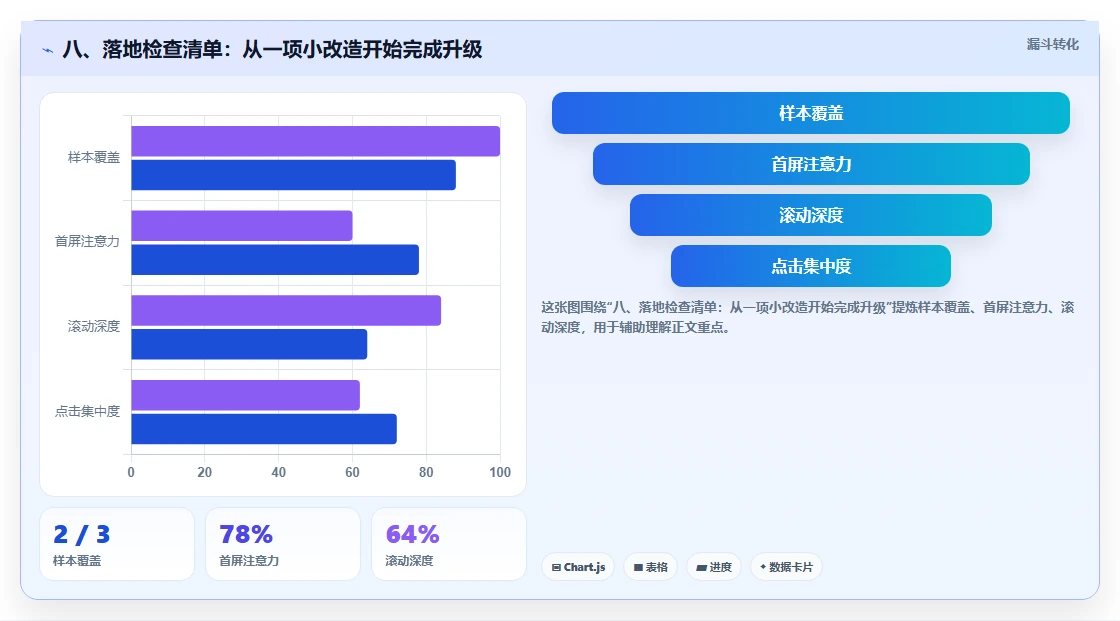
Task: Select the 样本覆盖 funnel stage
Action: 811,113
